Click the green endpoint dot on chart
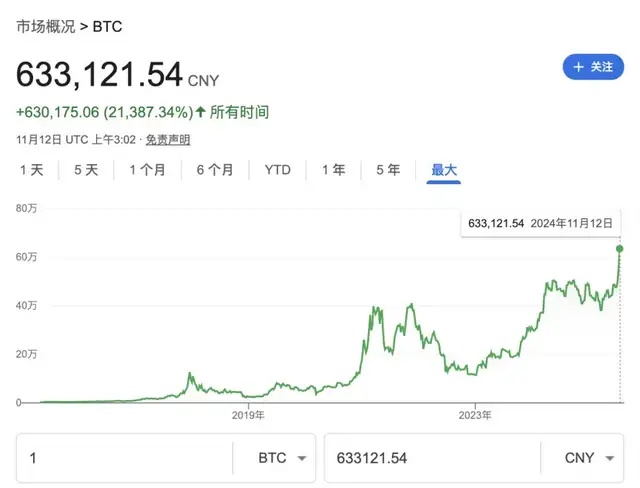The height and width of the screenshot is (488, 640). pyautogui.click(x=620, y=249)
